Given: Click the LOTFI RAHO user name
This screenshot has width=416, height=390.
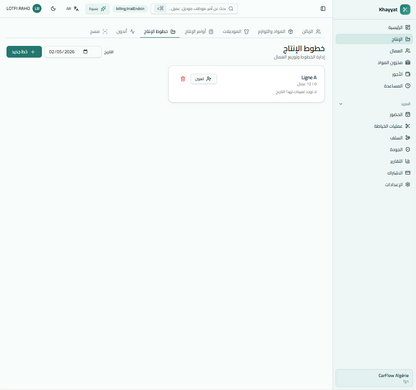Looking at the screenshot, I should point(18,8).
